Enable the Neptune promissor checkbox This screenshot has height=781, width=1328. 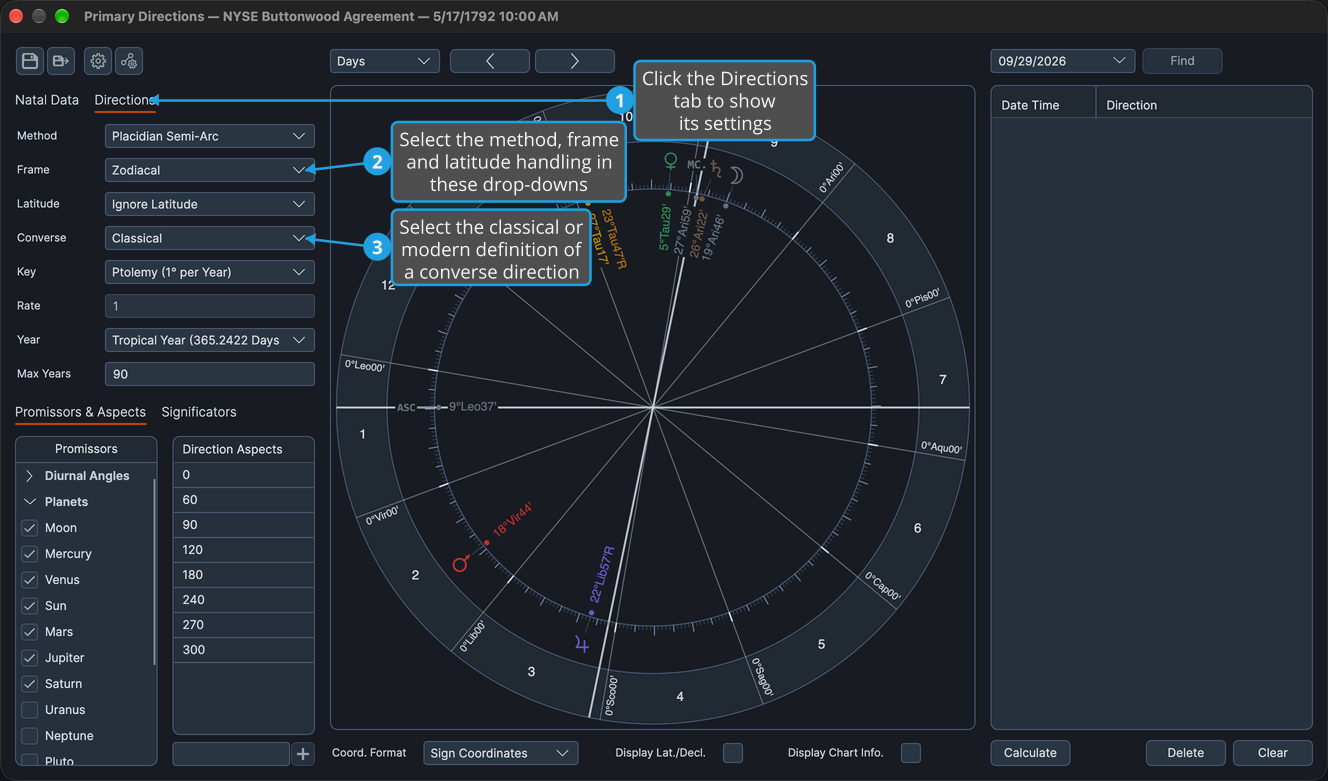point(30,736)
